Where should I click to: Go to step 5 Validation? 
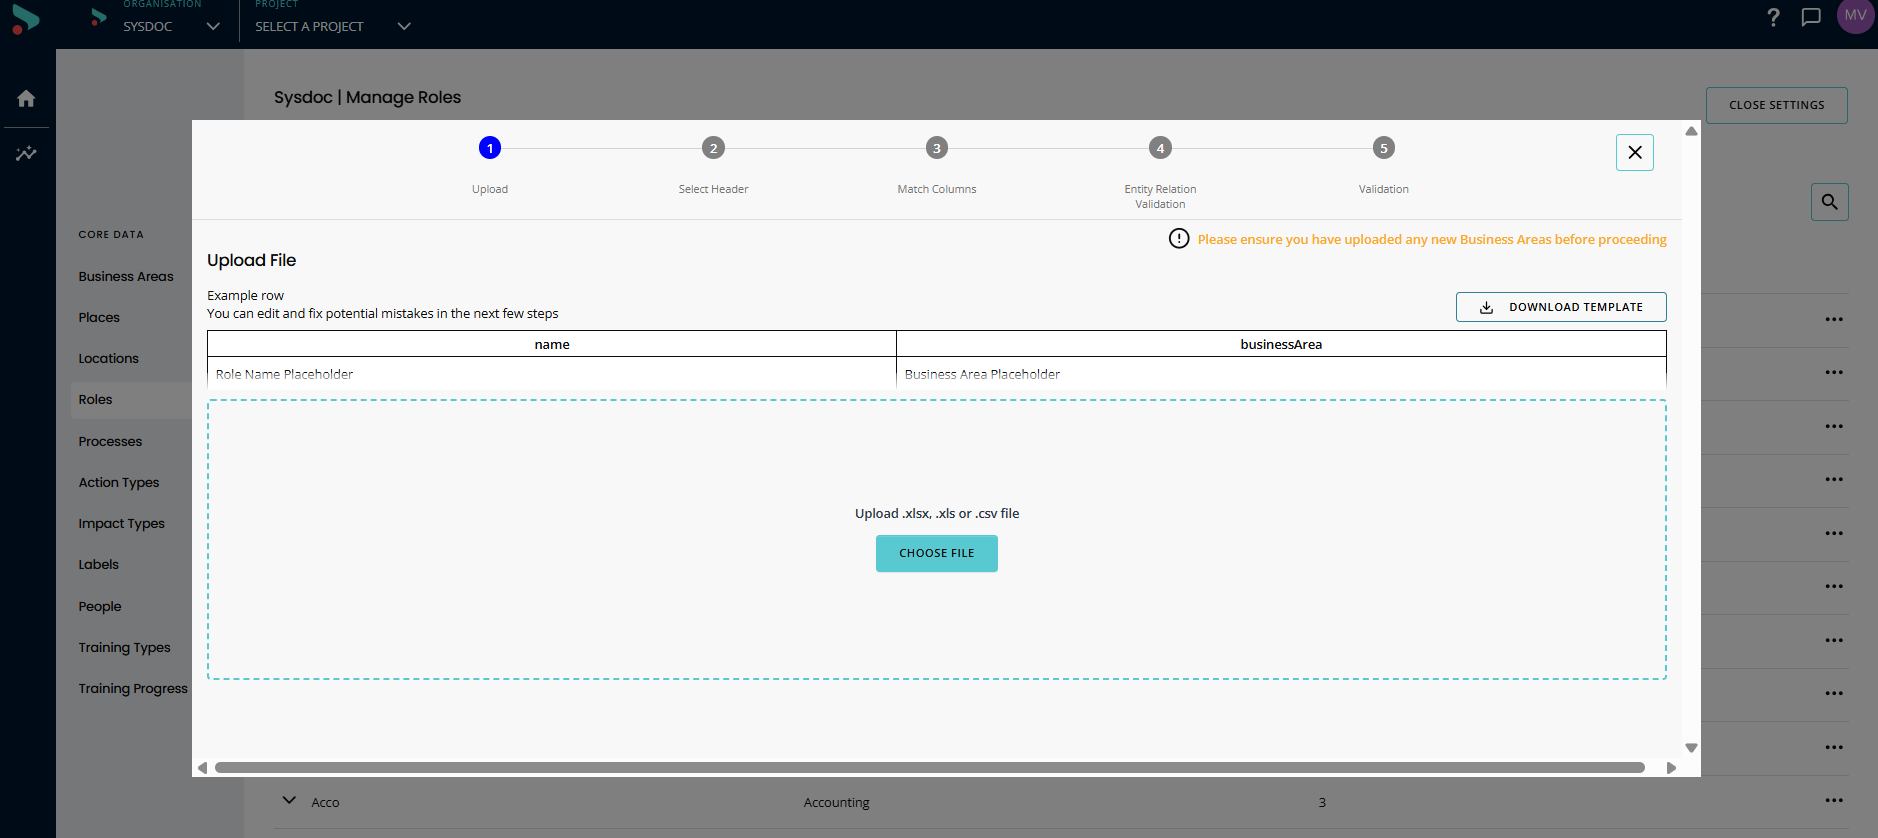tap(1384, 148)
